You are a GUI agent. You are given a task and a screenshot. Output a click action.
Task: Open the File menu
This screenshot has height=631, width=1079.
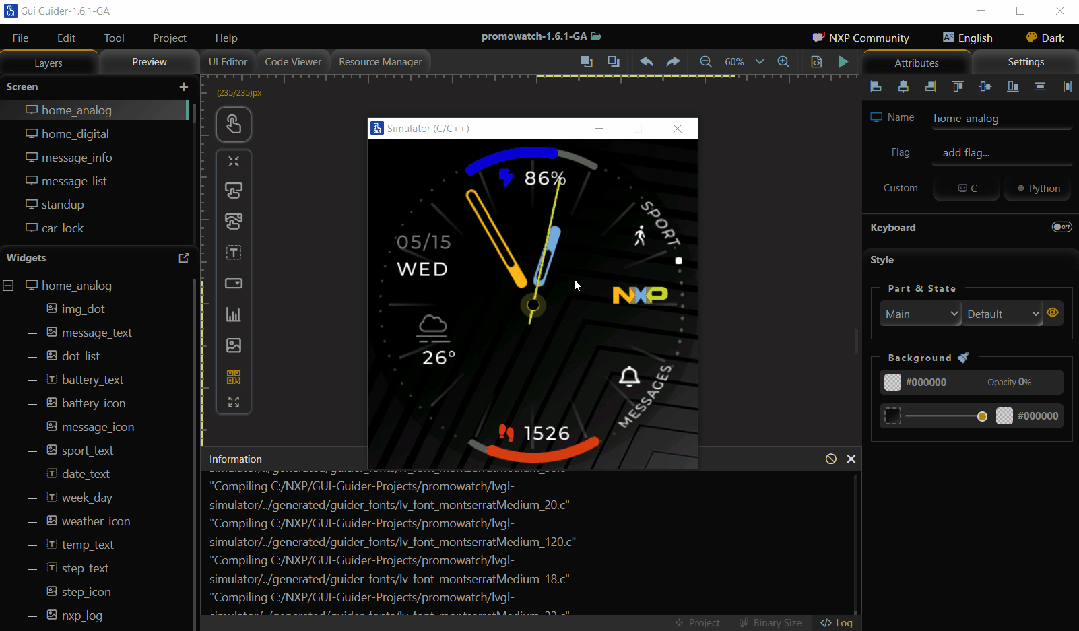(x=20, y=38)
